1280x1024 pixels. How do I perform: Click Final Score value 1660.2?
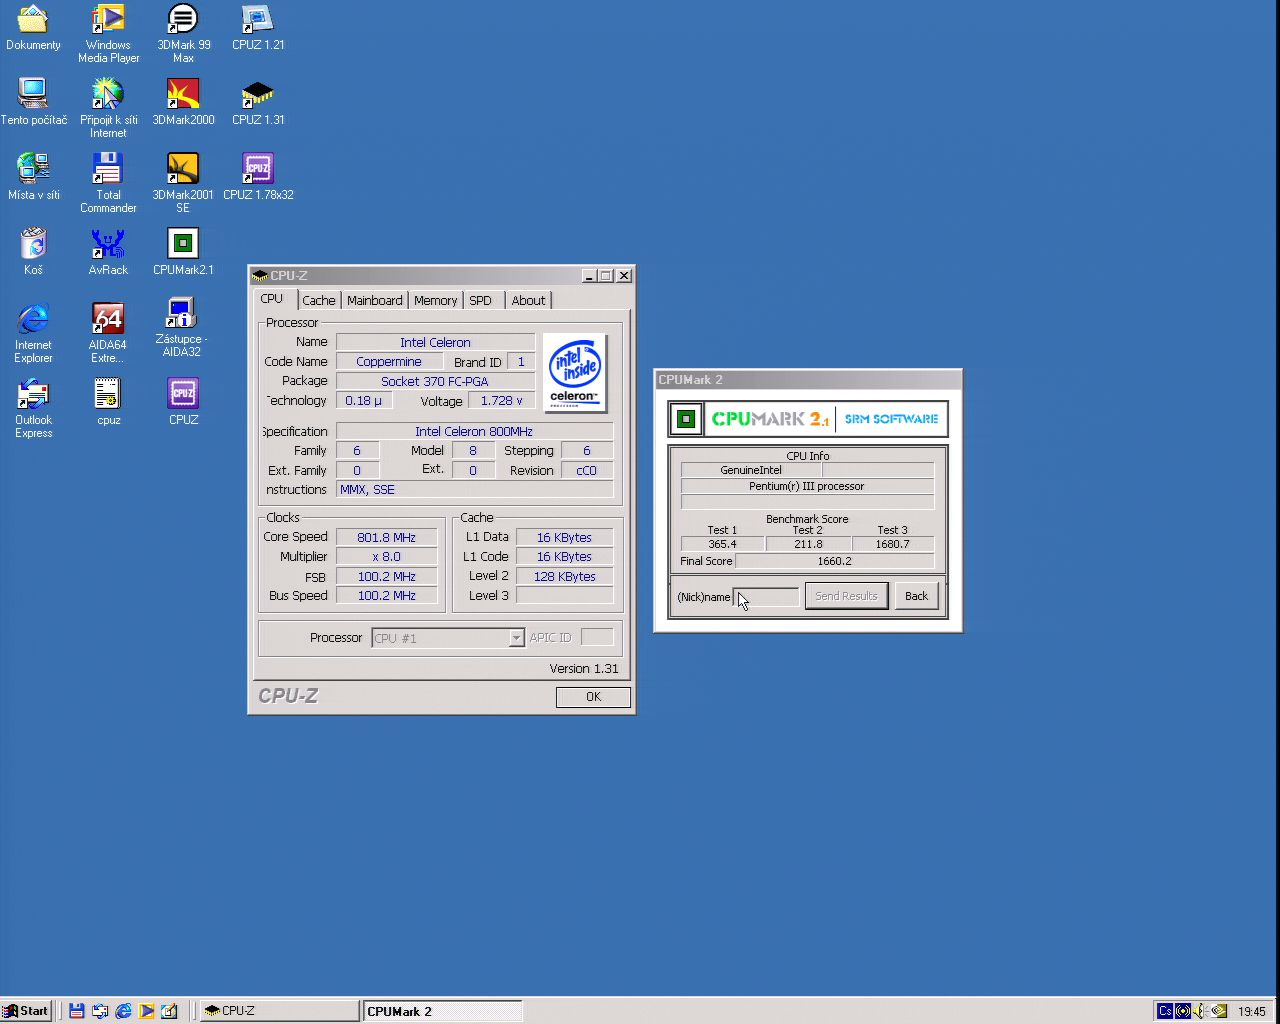(834, 561)
